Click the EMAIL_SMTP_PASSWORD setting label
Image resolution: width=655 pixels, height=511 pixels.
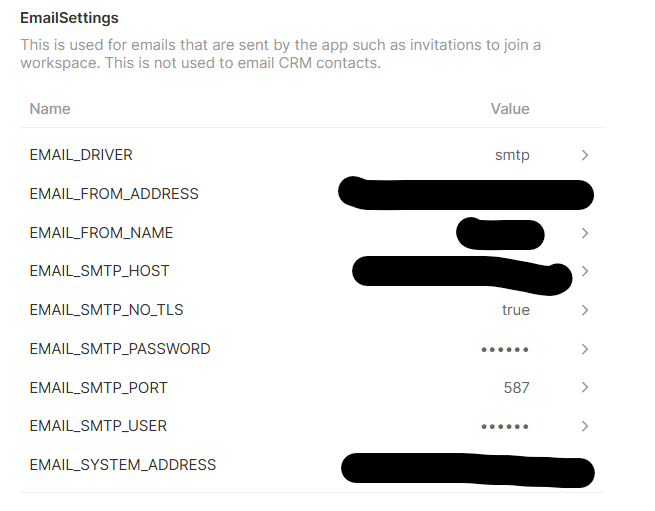[120, 349]
